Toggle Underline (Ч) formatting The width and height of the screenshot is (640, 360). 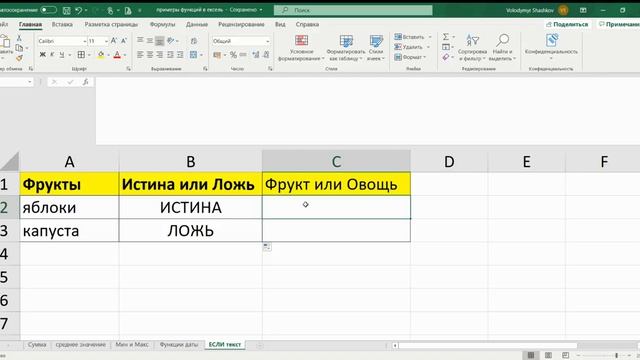click(x=62, y=55)
